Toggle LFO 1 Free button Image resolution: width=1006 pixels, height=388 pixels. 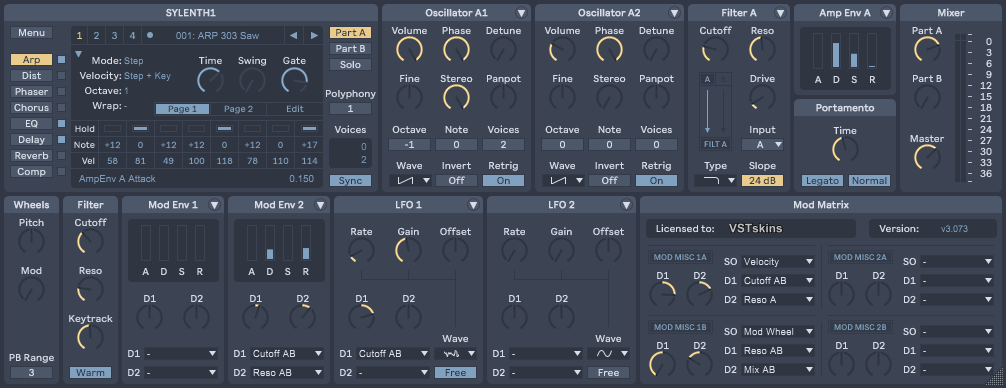(456, 373)
